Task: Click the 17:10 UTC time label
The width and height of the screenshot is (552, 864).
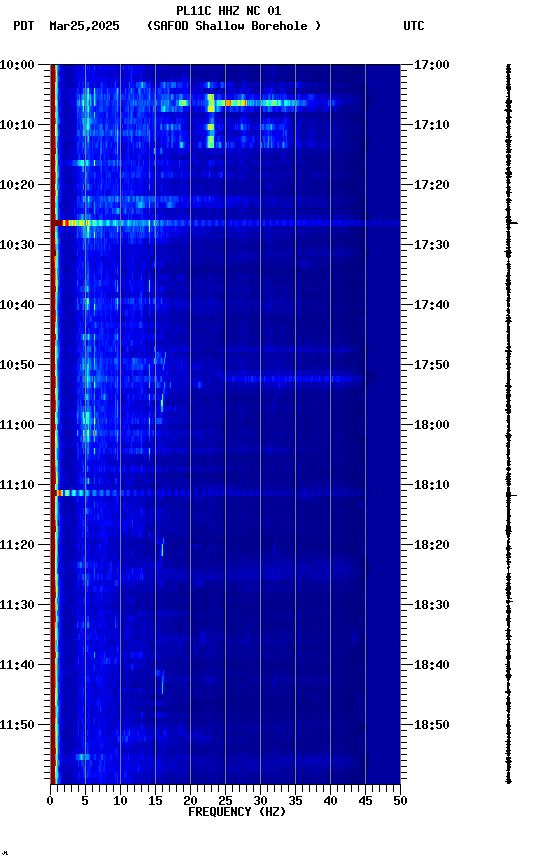Action: point(432,125)
